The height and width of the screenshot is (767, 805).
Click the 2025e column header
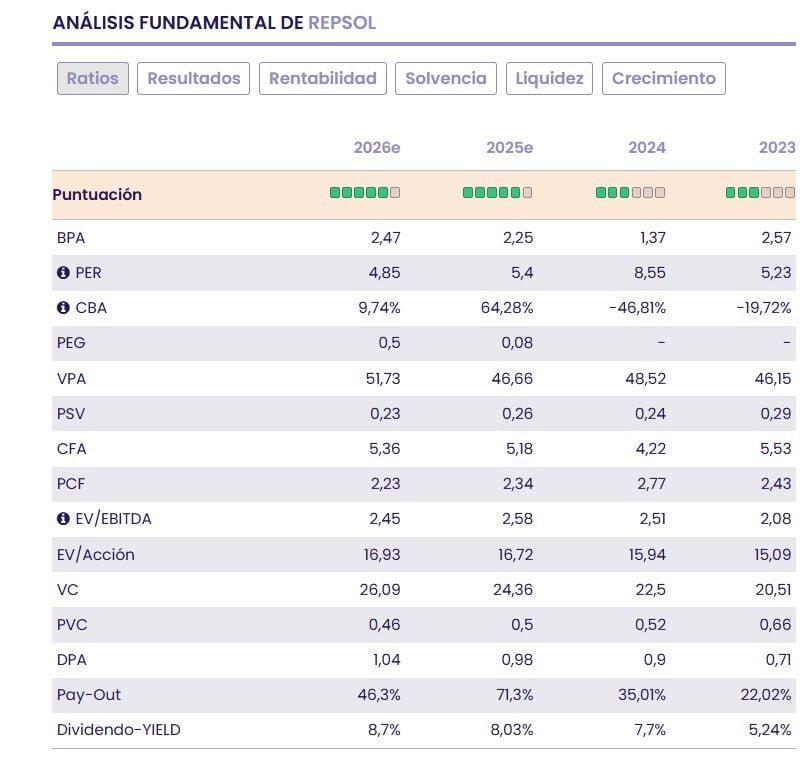(x=510, y=148)
